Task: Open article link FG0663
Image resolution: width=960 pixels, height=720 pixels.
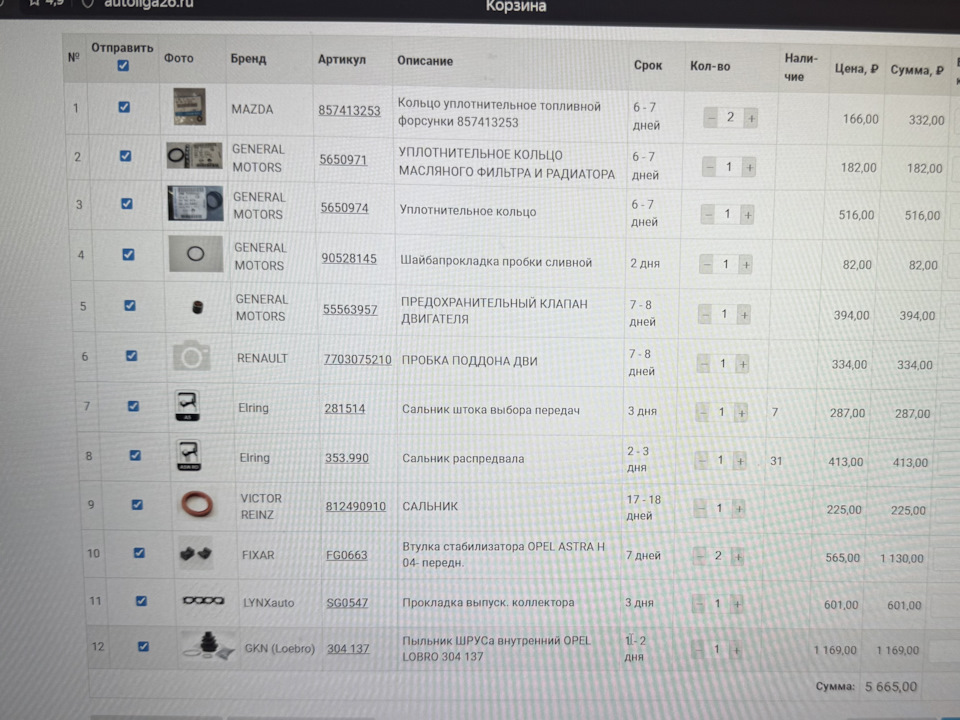Action: coord(347,555)
